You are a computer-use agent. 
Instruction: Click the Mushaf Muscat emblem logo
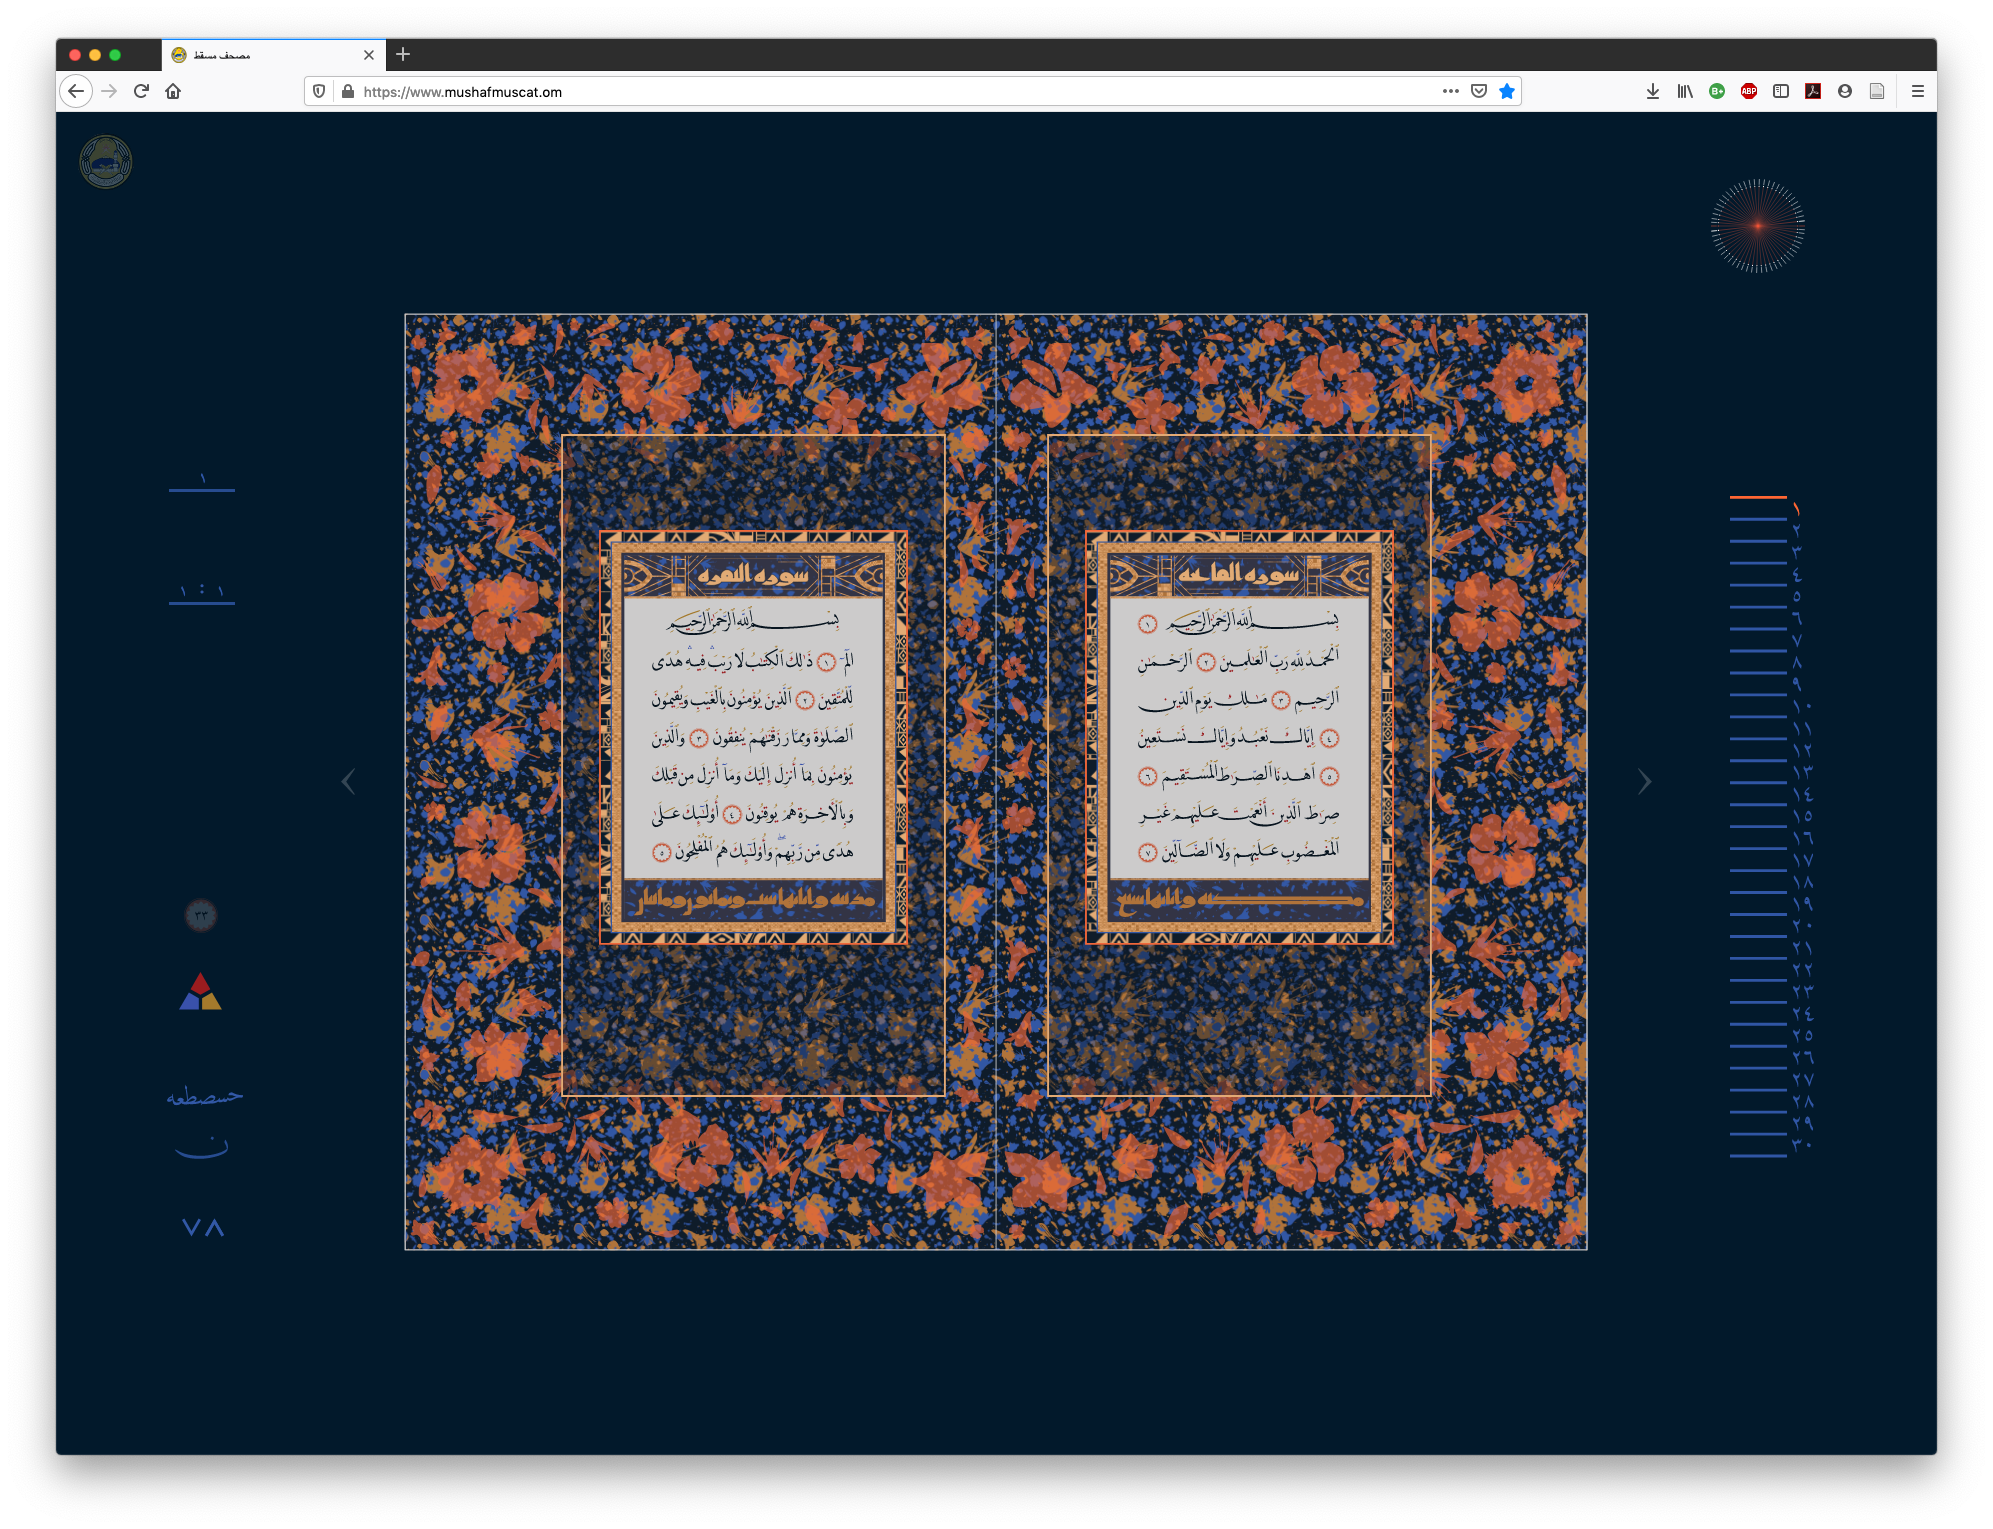click(x=106, y=162)
